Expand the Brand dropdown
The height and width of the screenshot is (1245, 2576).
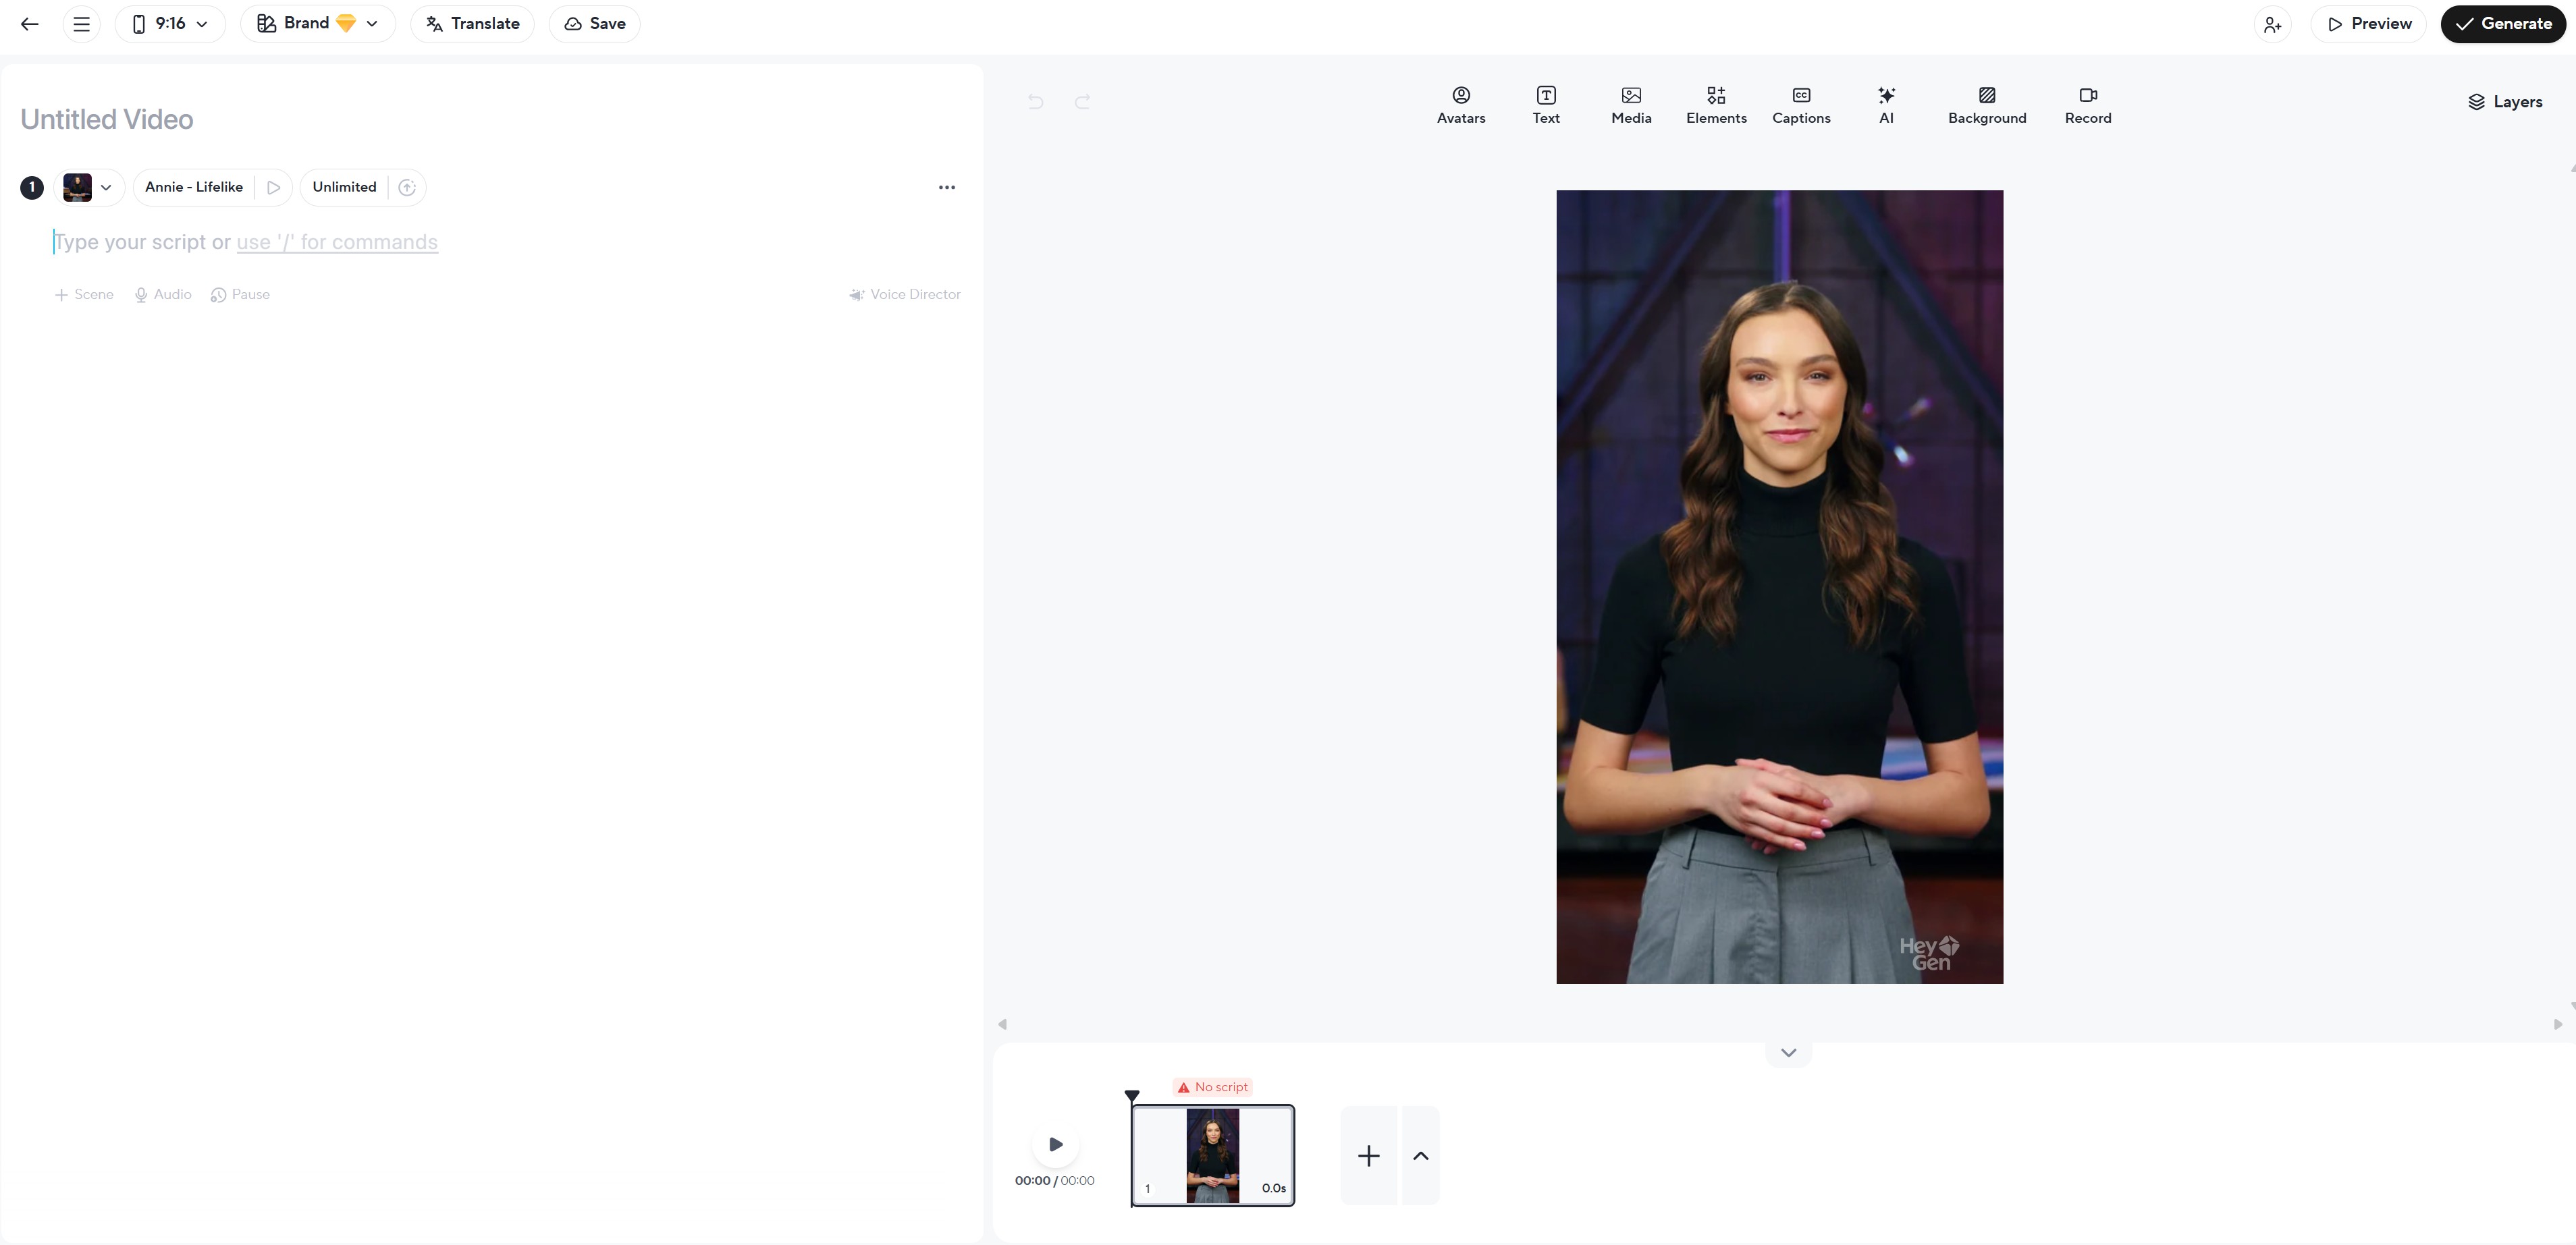(317, 24)
